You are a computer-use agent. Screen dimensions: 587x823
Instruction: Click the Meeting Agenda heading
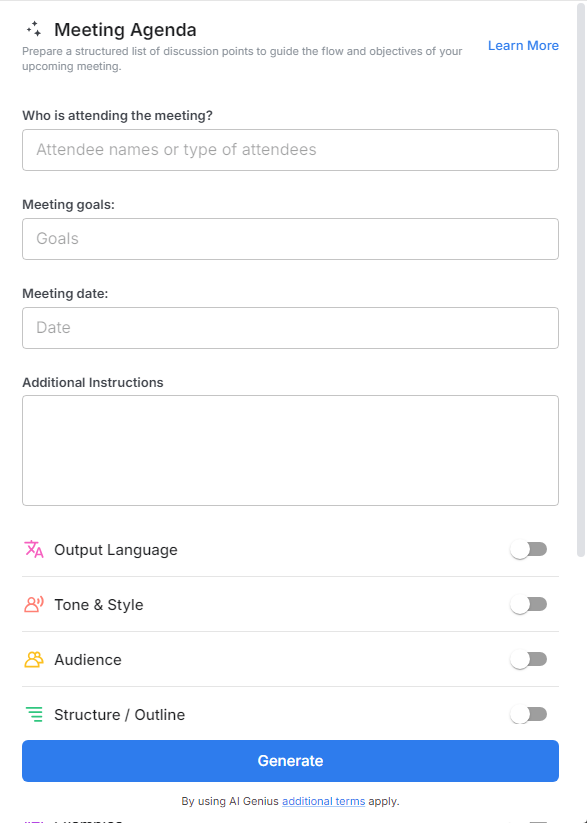tap(125, 29)
